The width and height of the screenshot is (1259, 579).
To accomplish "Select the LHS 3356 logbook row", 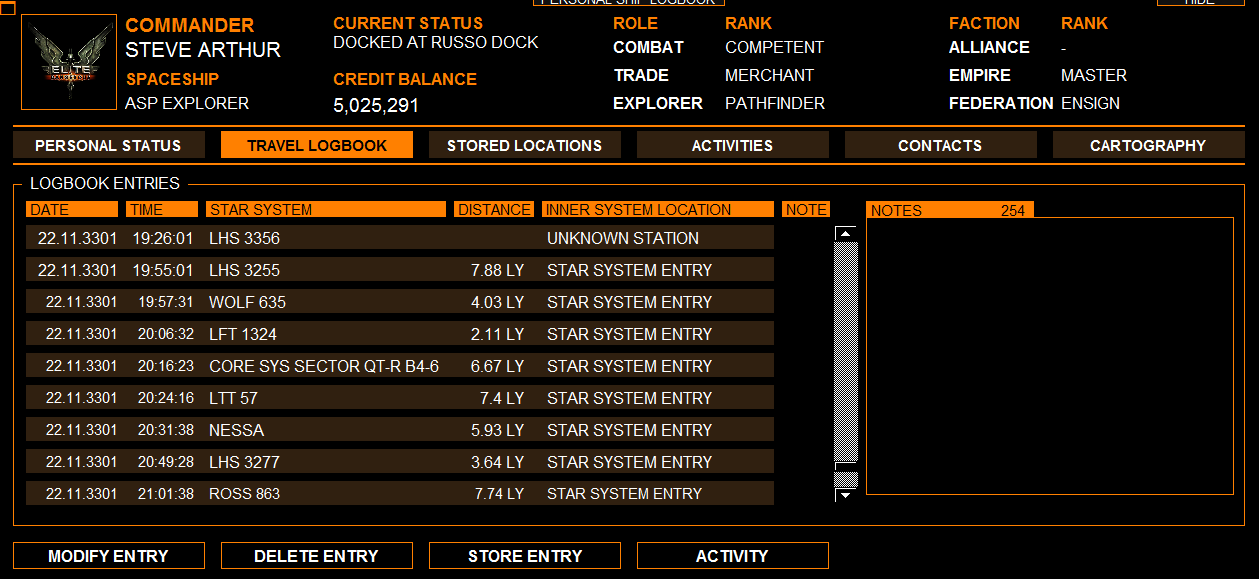I will tap(400, 238).
